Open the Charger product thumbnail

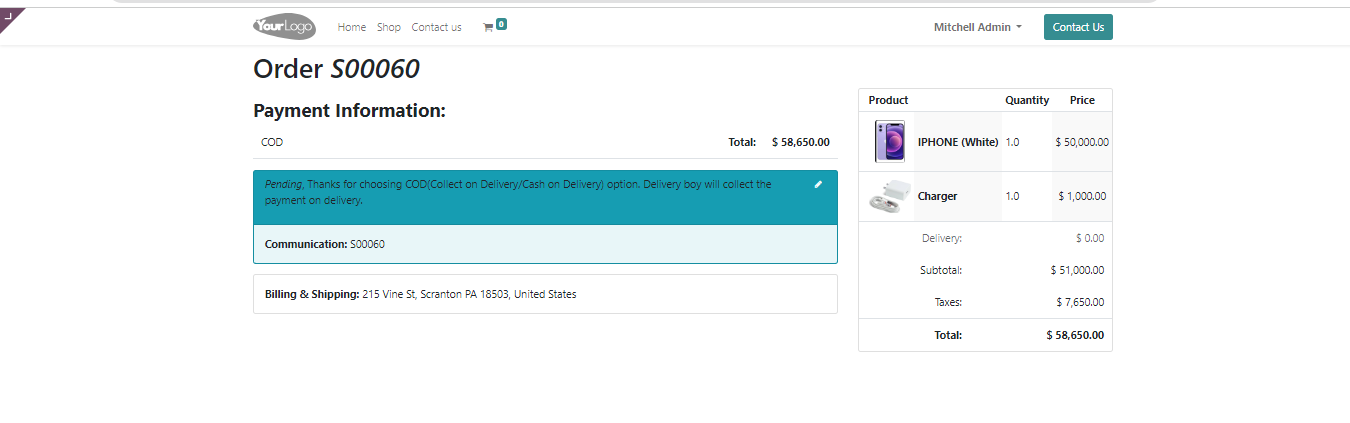click(x=887, y=196)
